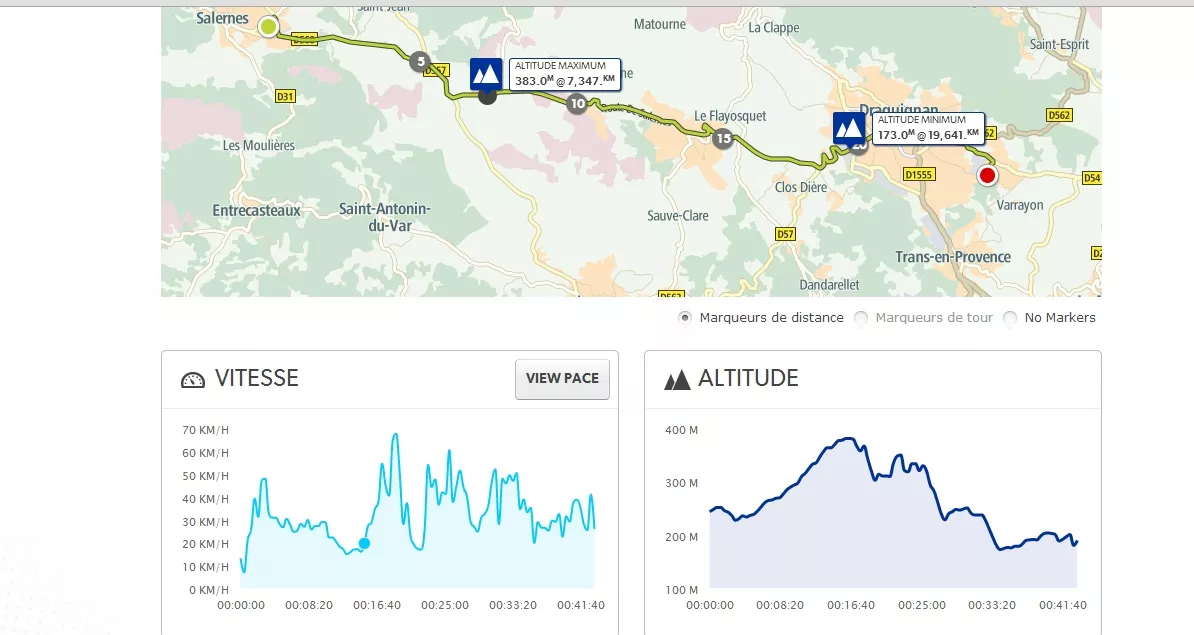The width and height of the screenshot is (1194, 635).
Task: Click the speedometer icon beside VITESSE
Action: 193,379
